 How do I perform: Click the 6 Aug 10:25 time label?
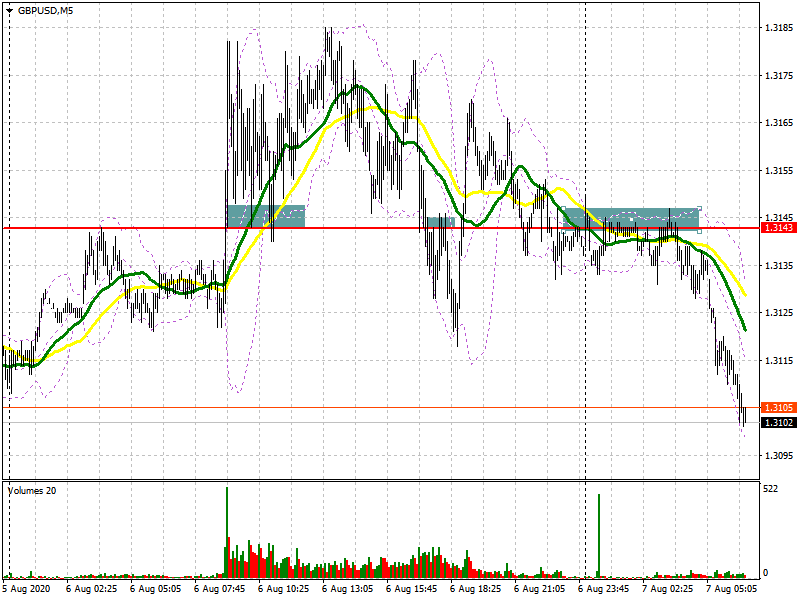click(284, 589)
